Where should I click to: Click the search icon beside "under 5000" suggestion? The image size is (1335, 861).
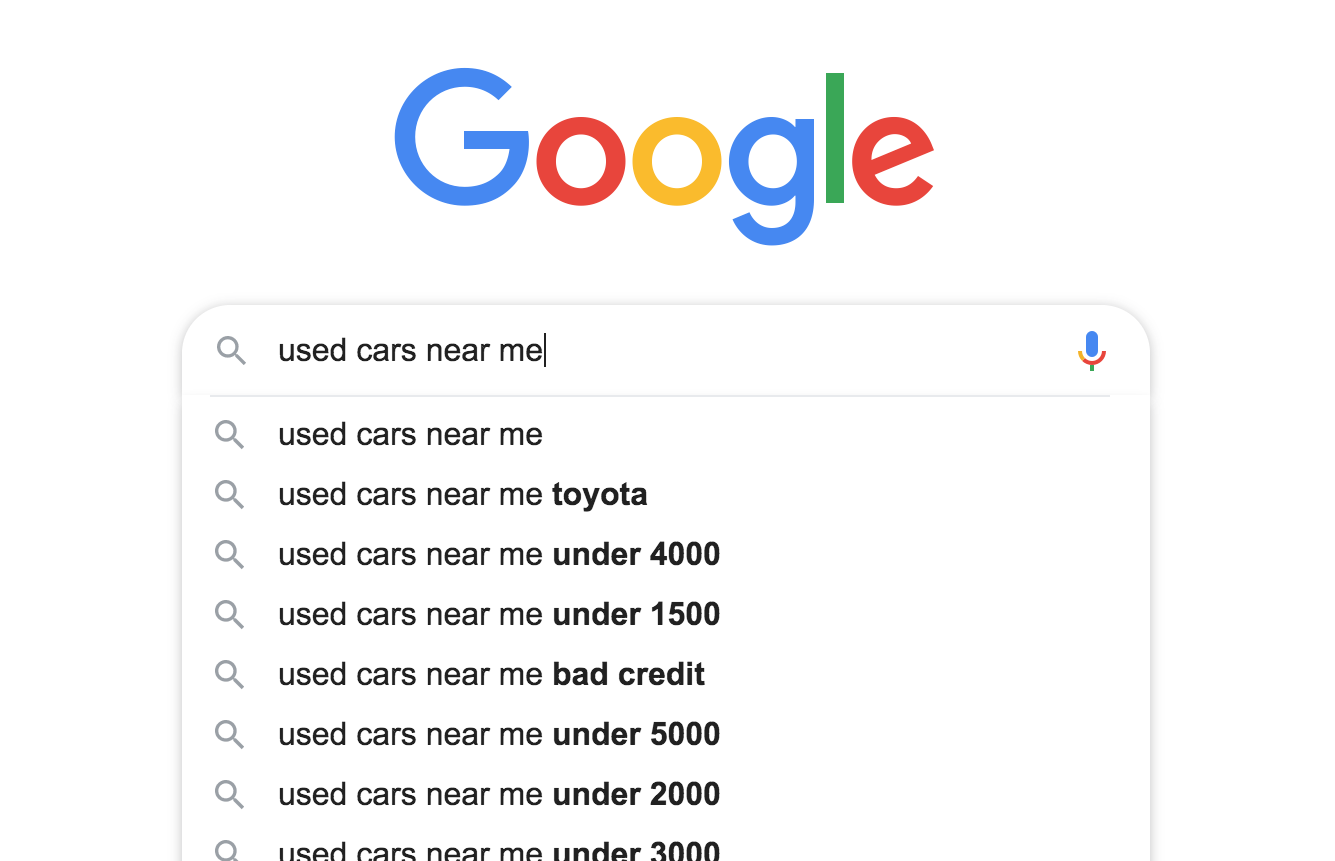[x=229, y=734]
